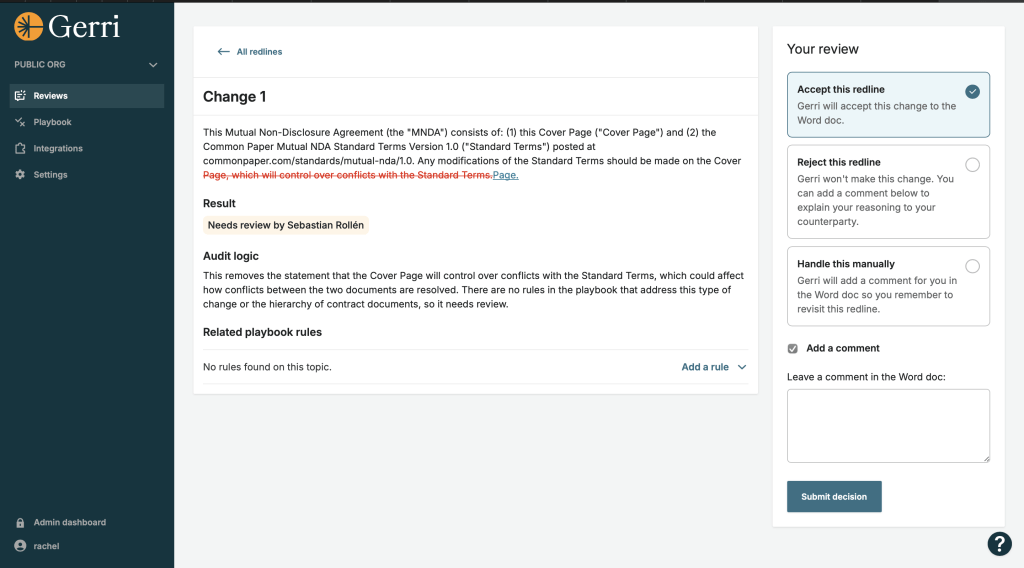Click the underlined inserted 'Page.' text
This screenshot has height=568, width=1024.
coord(505,175)
